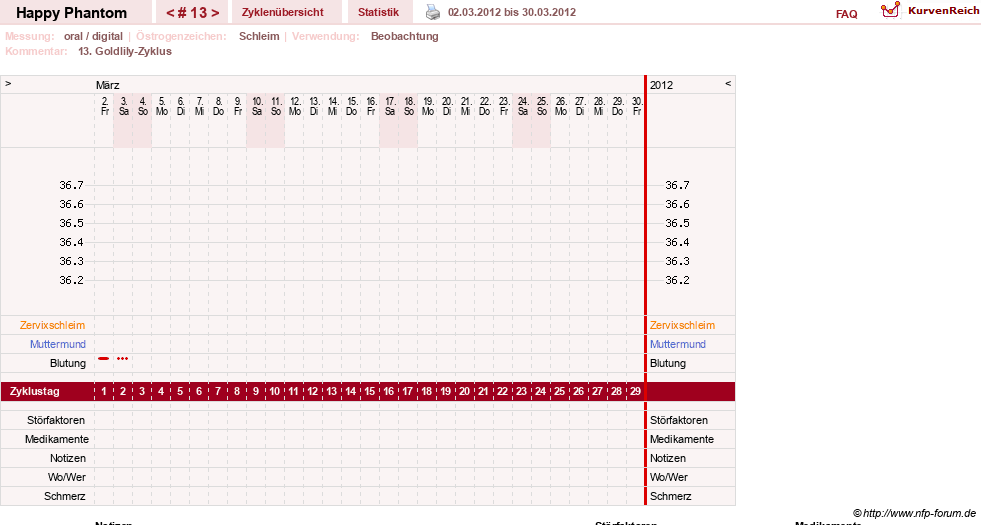
Task: Click the left Zervixschleim row label
Action: (x=53, y=325)
